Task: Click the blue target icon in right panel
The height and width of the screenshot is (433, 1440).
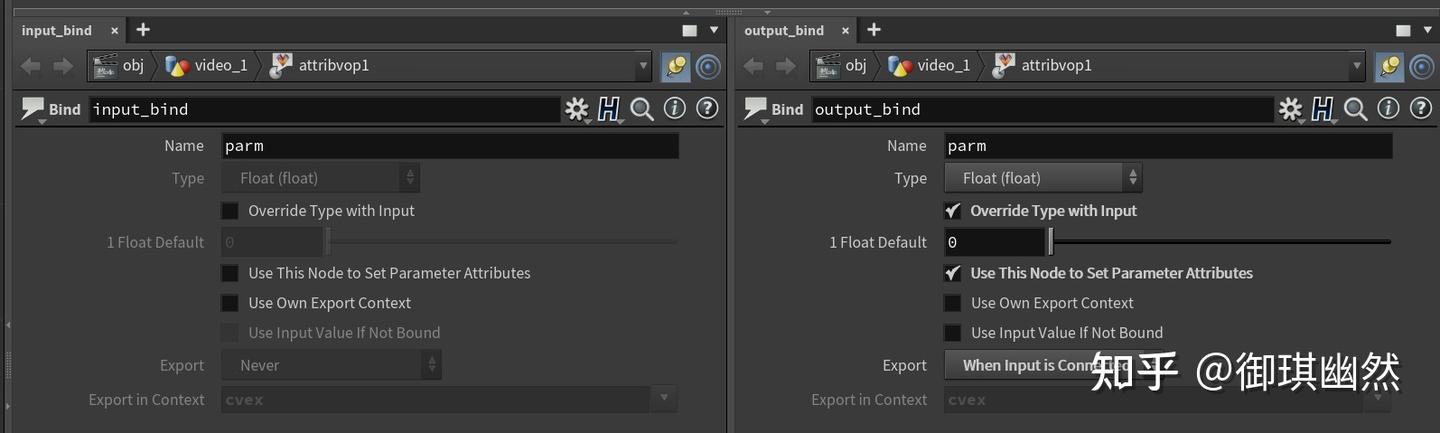Action: (1421, 66)
